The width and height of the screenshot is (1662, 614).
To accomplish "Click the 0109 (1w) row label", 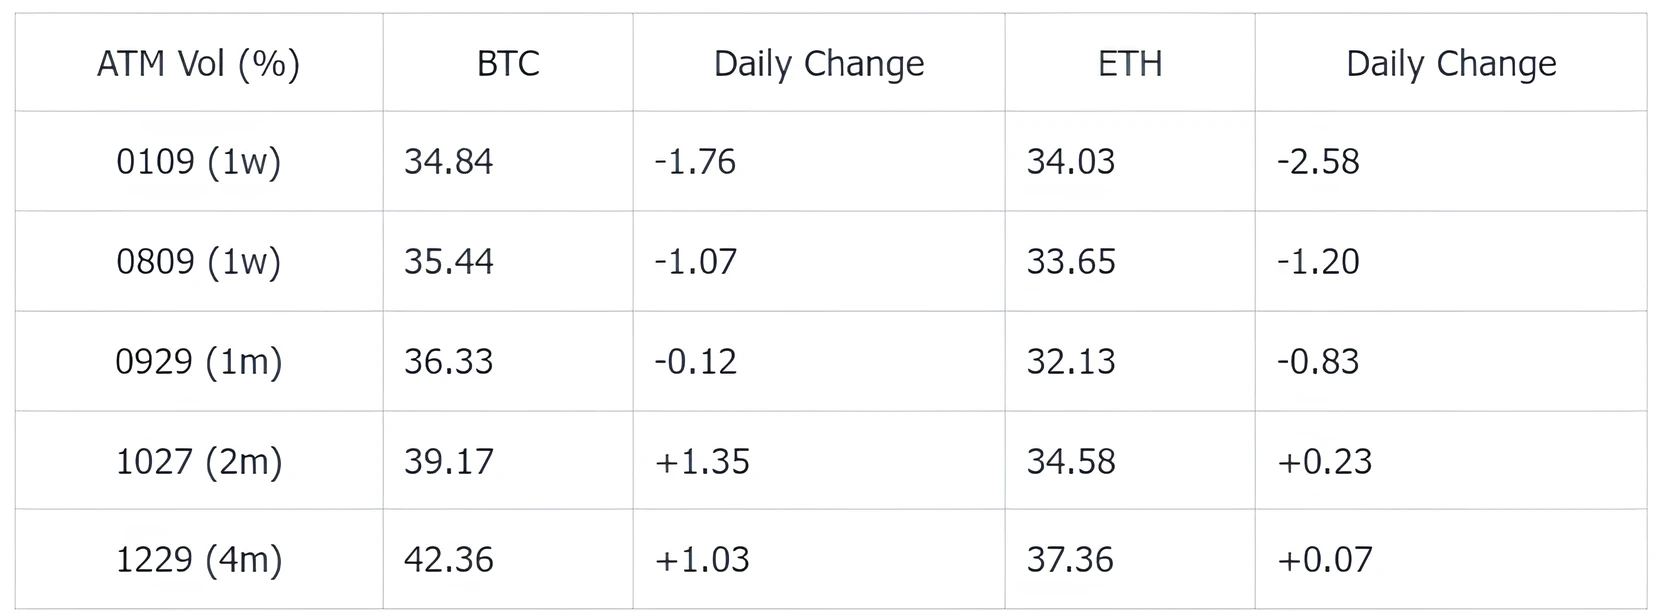I will click(198, 162).
